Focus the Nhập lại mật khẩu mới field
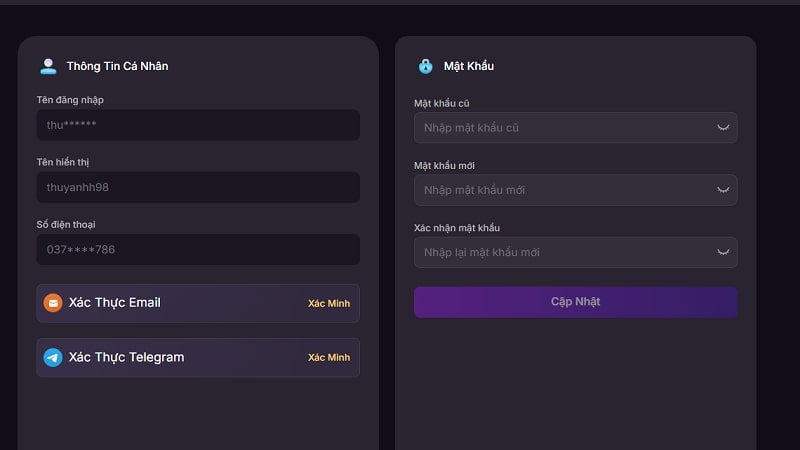 tap(576, 252)
